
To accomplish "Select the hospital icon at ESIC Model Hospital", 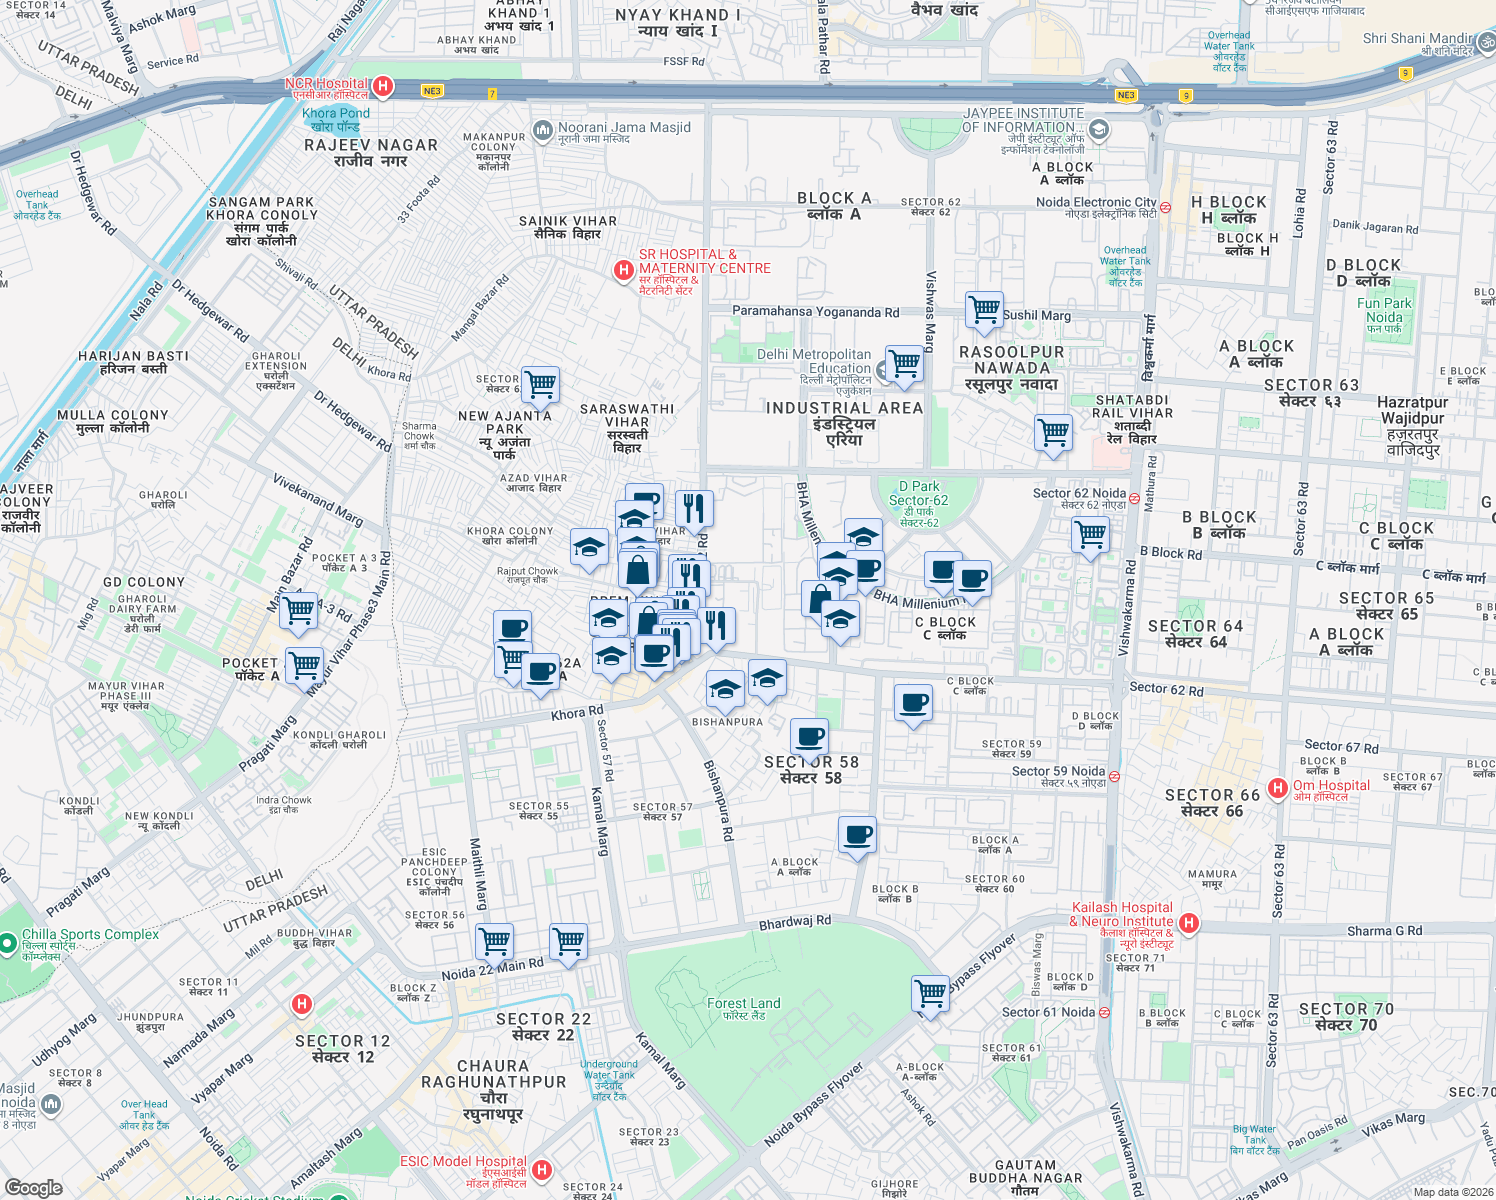I will pos(543,1166).
